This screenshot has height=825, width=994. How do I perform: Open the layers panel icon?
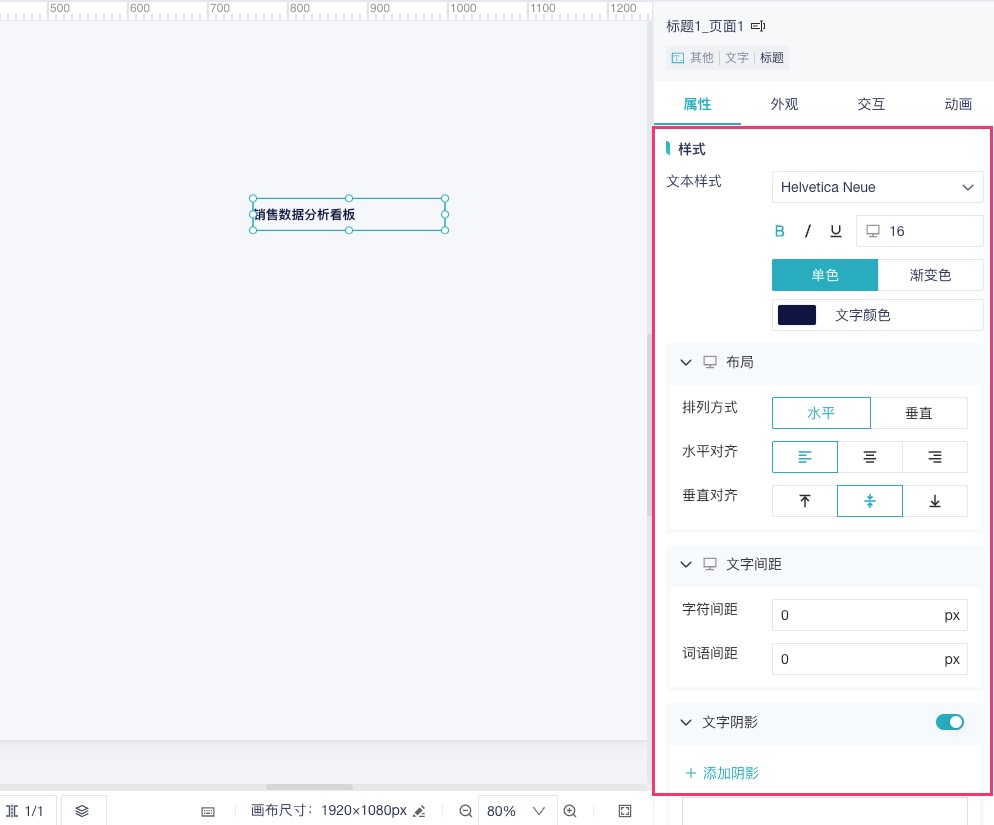point(82,811)
